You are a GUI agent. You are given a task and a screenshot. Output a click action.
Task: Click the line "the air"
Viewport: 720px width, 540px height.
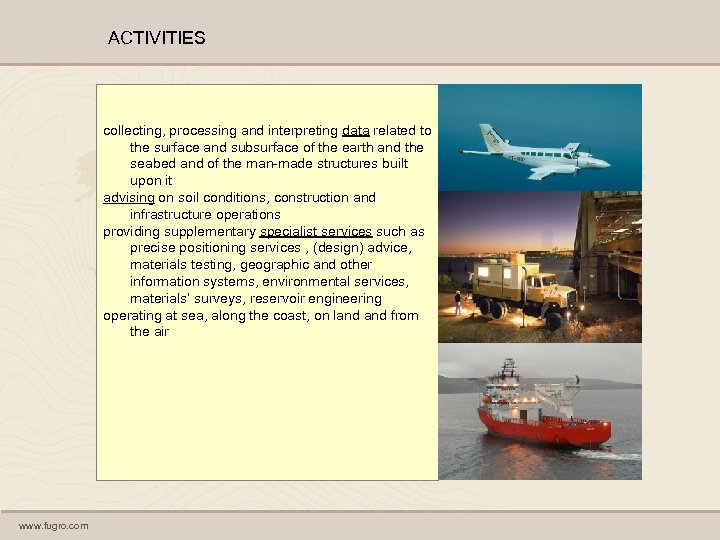(x=150, y=332)
